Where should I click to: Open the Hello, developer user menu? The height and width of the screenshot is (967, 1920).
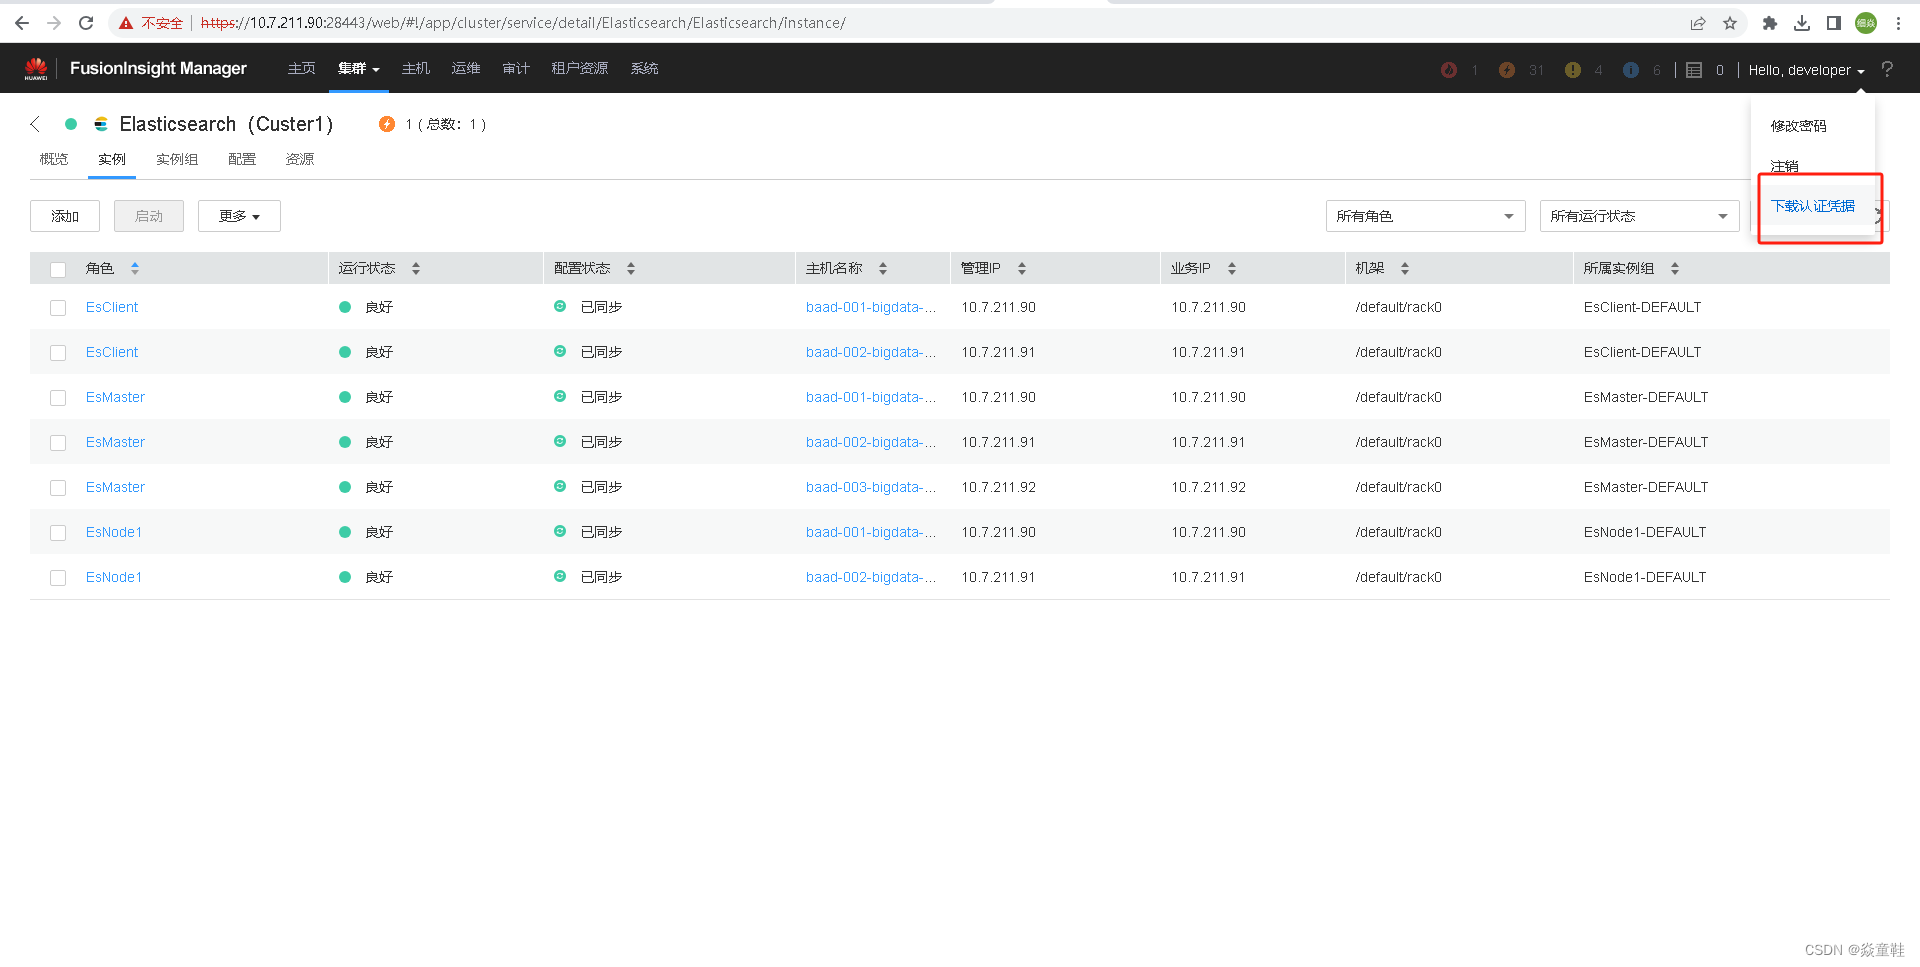pos(1806,70)
